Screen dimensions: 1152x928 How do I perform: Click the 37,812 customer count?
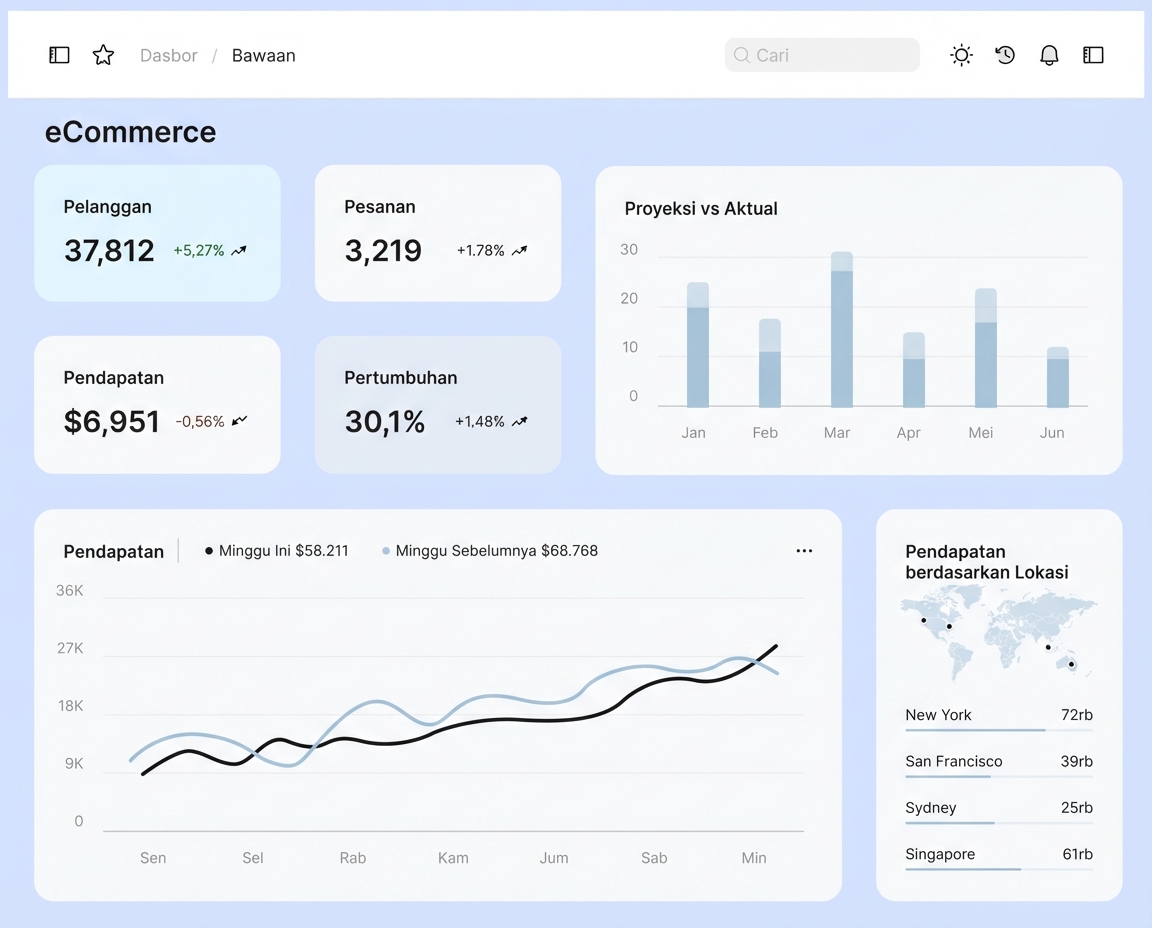pyautogui.click(x=109, y=251)
